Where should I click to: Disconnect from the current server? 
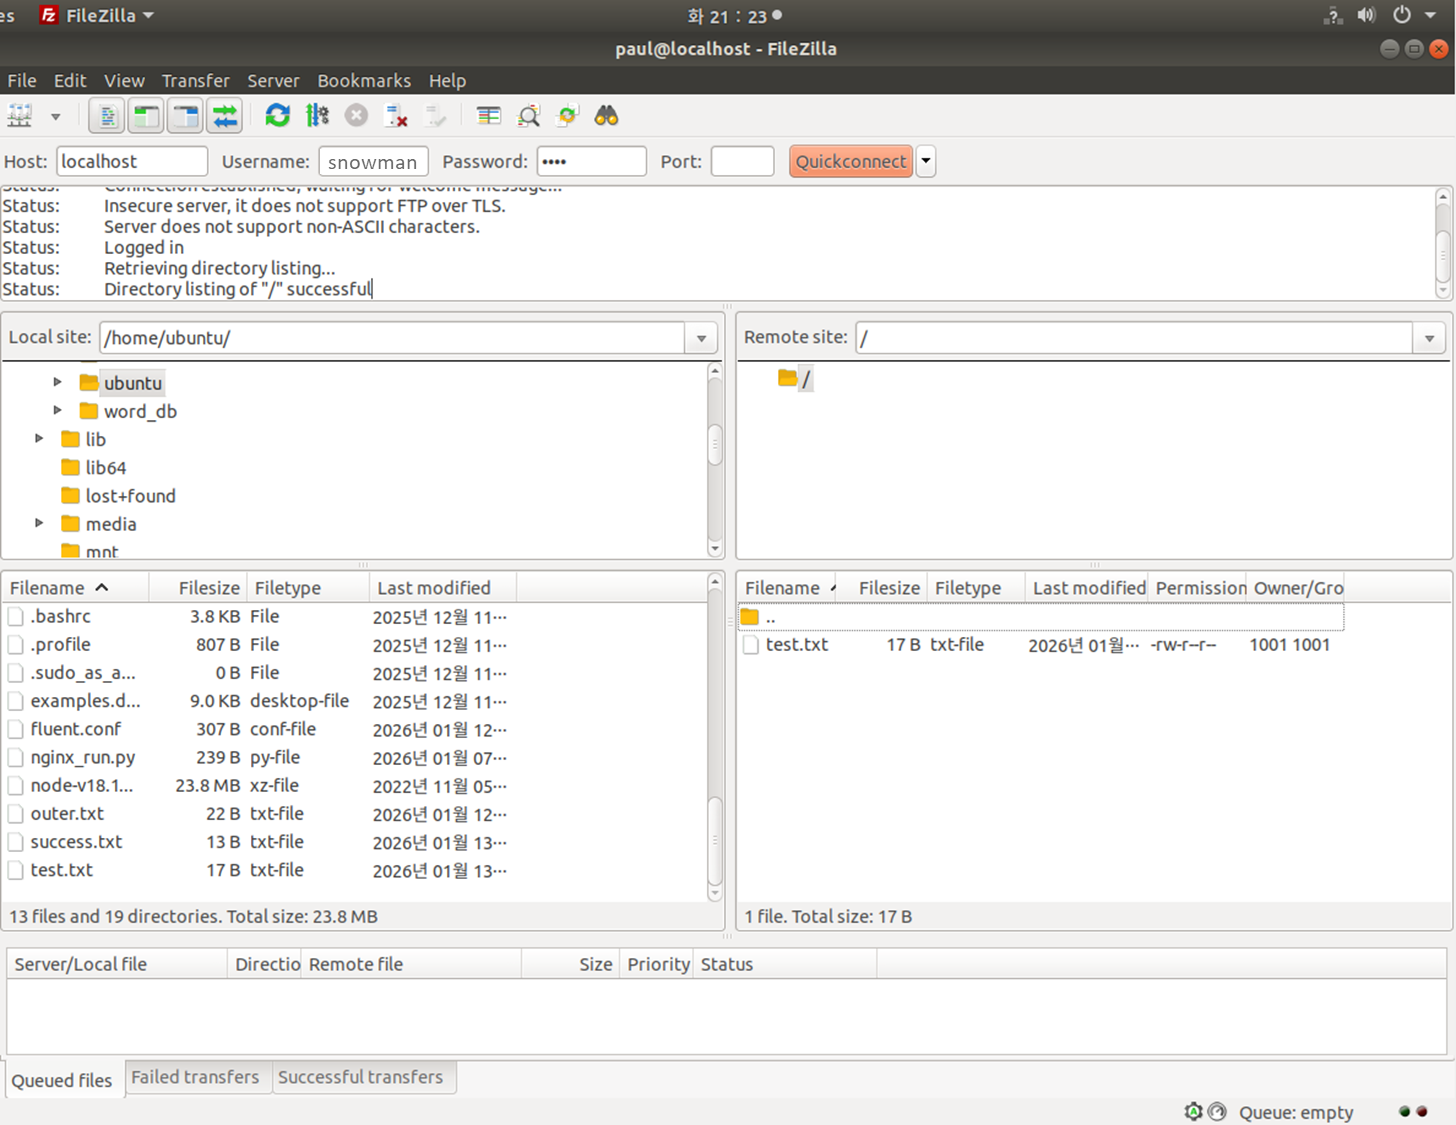pyautogui.click(x=396, y=116)
